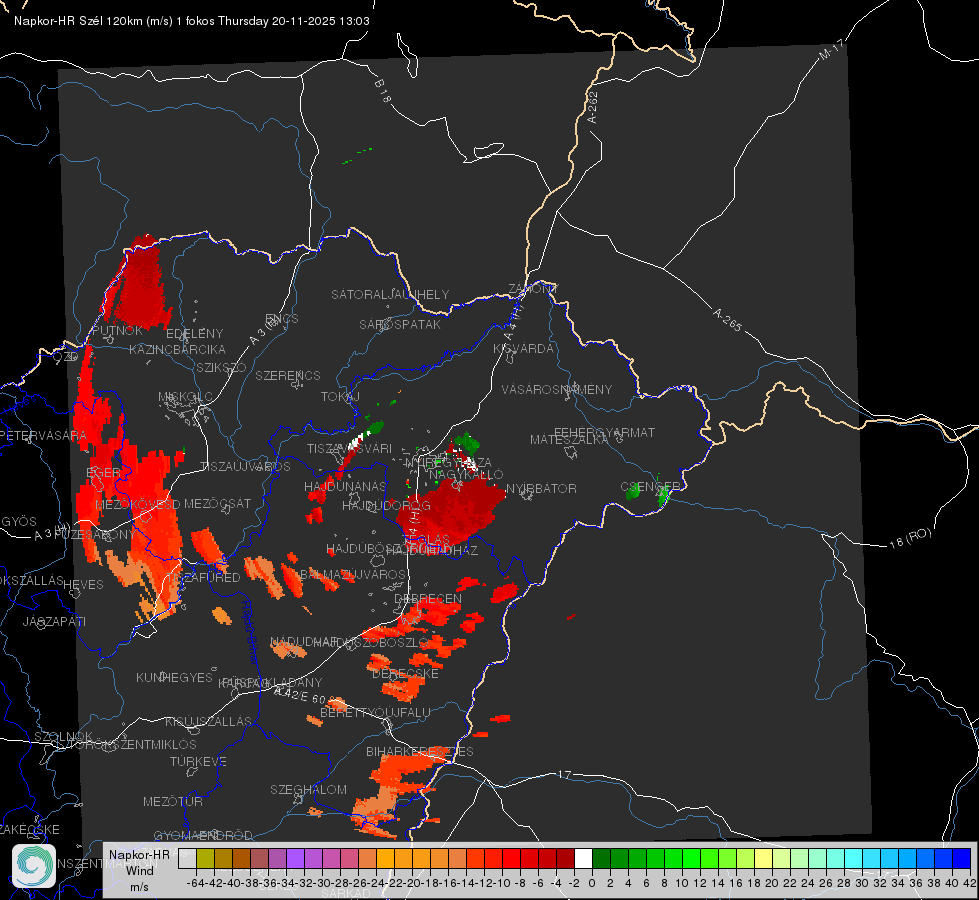Click the VÁSÁROSNAMÉNY city label
Screen dimensions: 979x900
[x=557, y=390]
